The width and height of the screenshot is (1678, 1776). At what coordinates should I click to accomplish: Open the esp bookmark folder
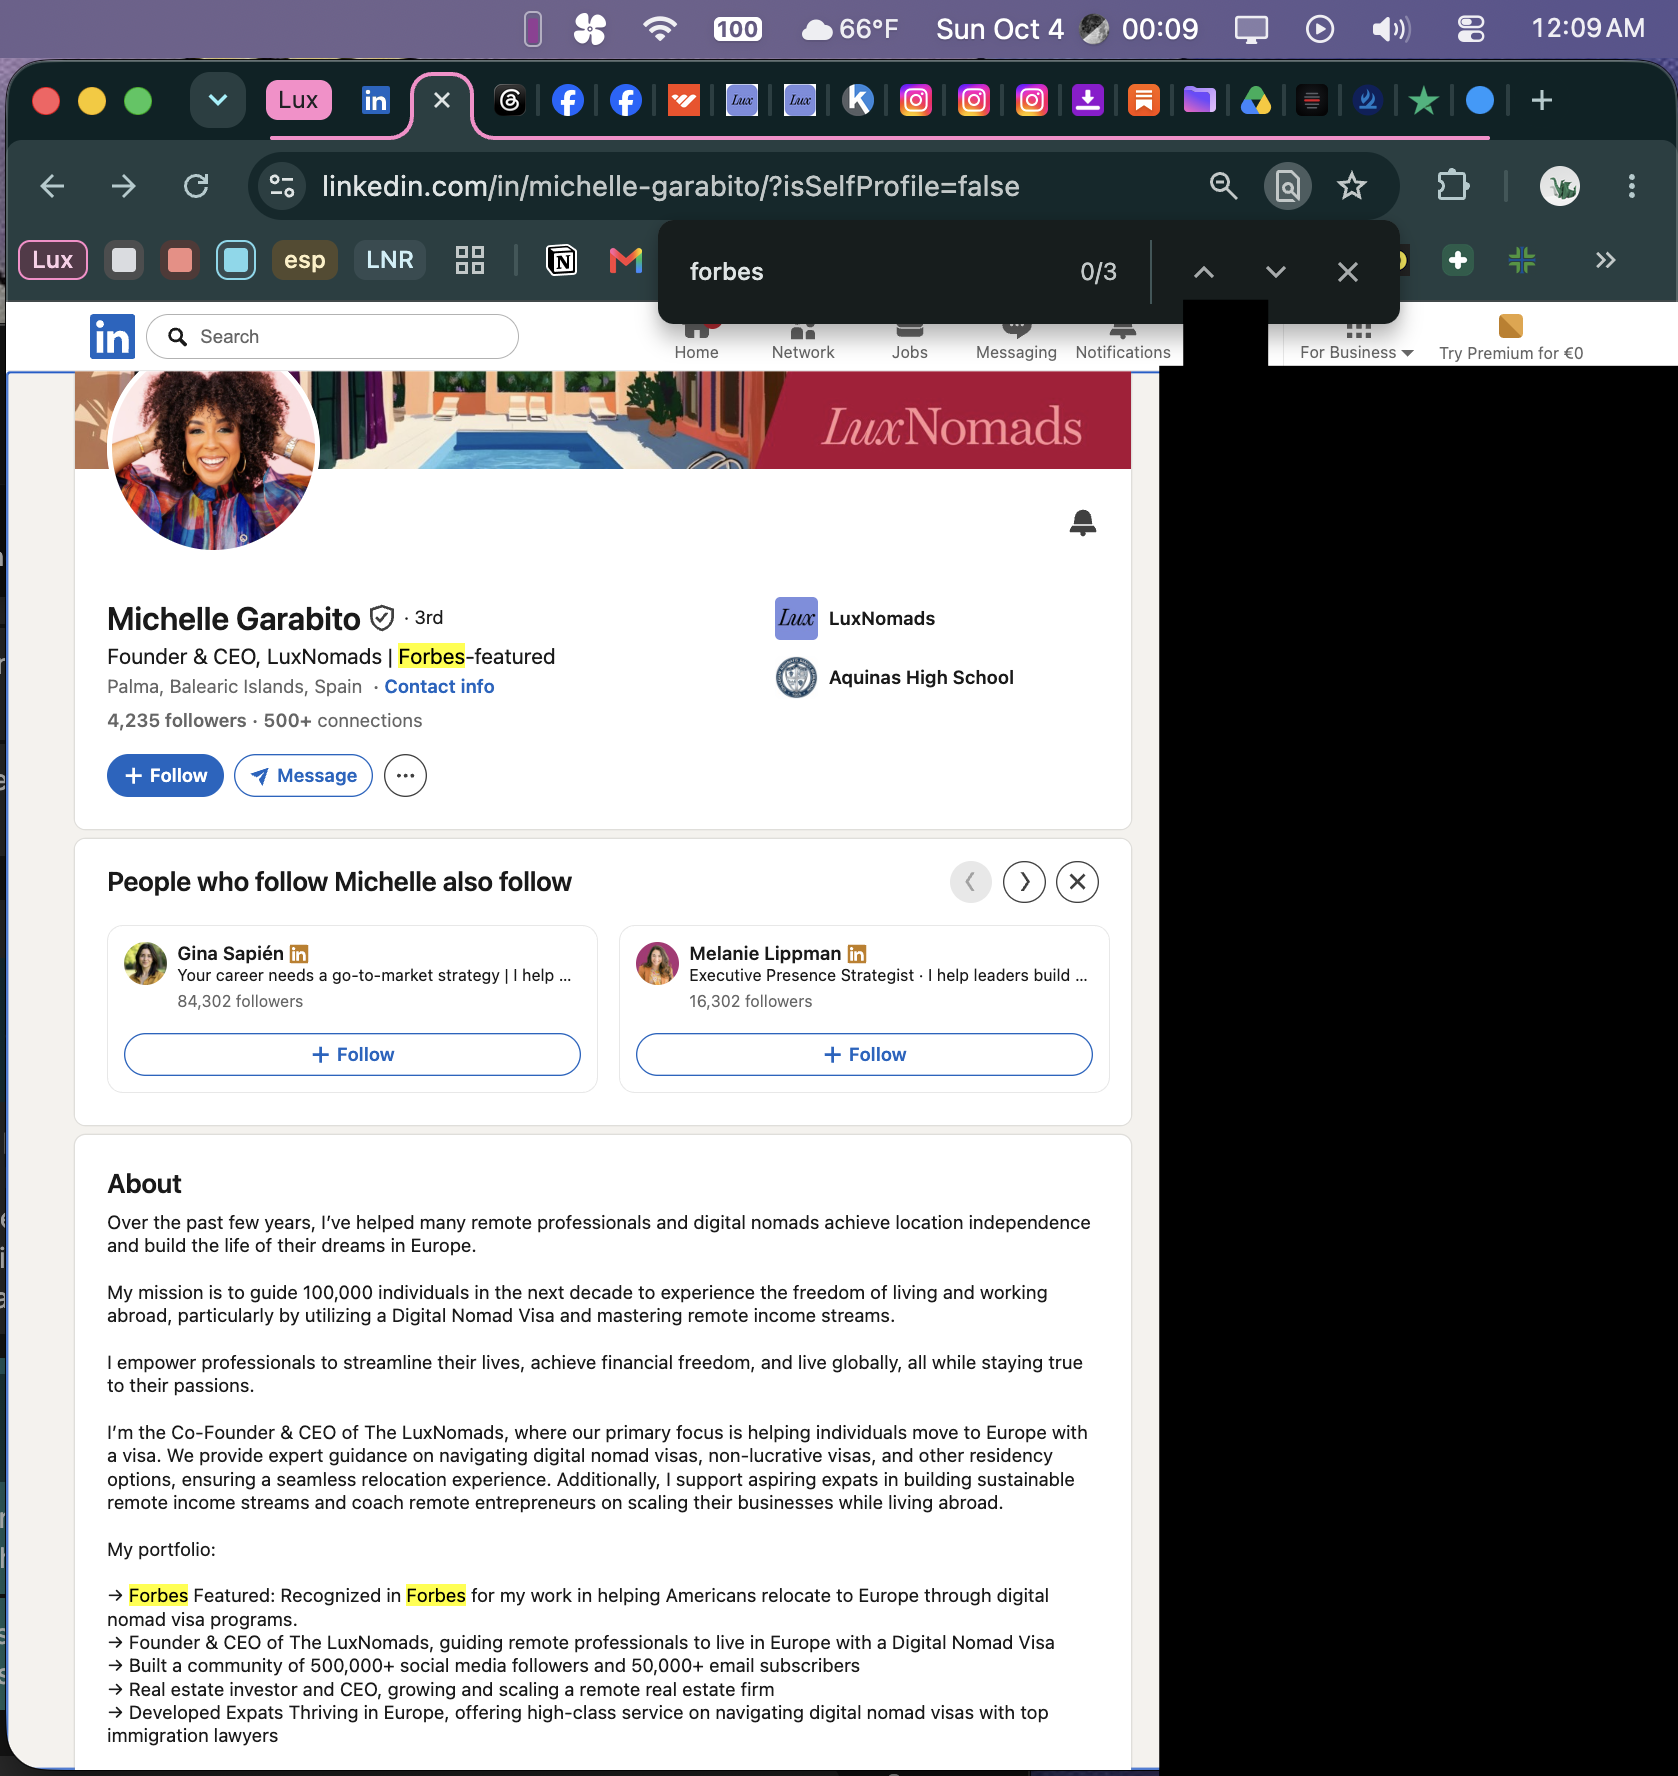[x=304, y=261]
